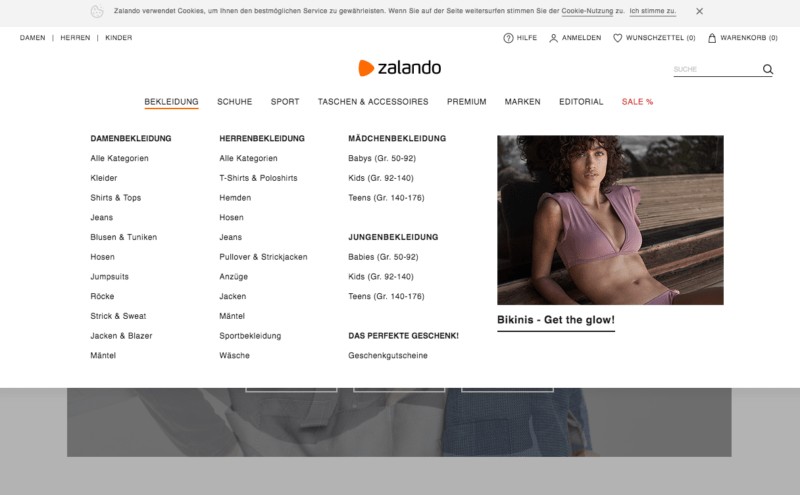Open the Sale % menu
The image size is (800, 495).
pyautogui.click(x=637, y=102)
